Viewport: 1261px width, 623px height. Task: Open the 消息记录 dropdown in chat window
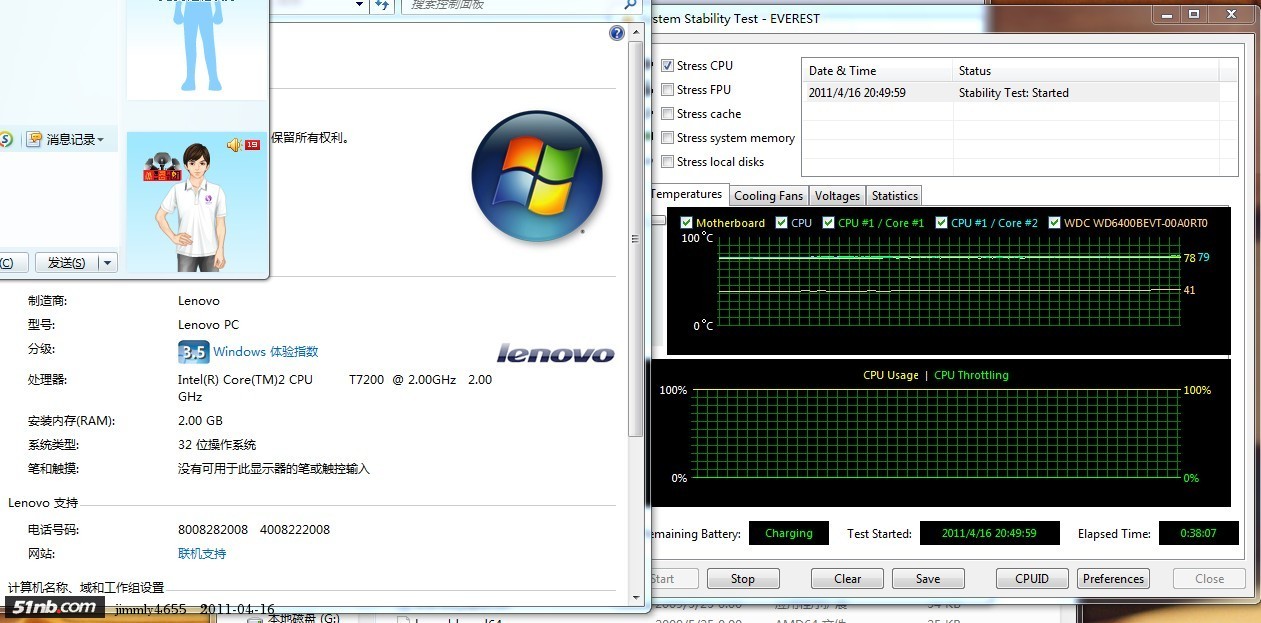click(101, 140)
